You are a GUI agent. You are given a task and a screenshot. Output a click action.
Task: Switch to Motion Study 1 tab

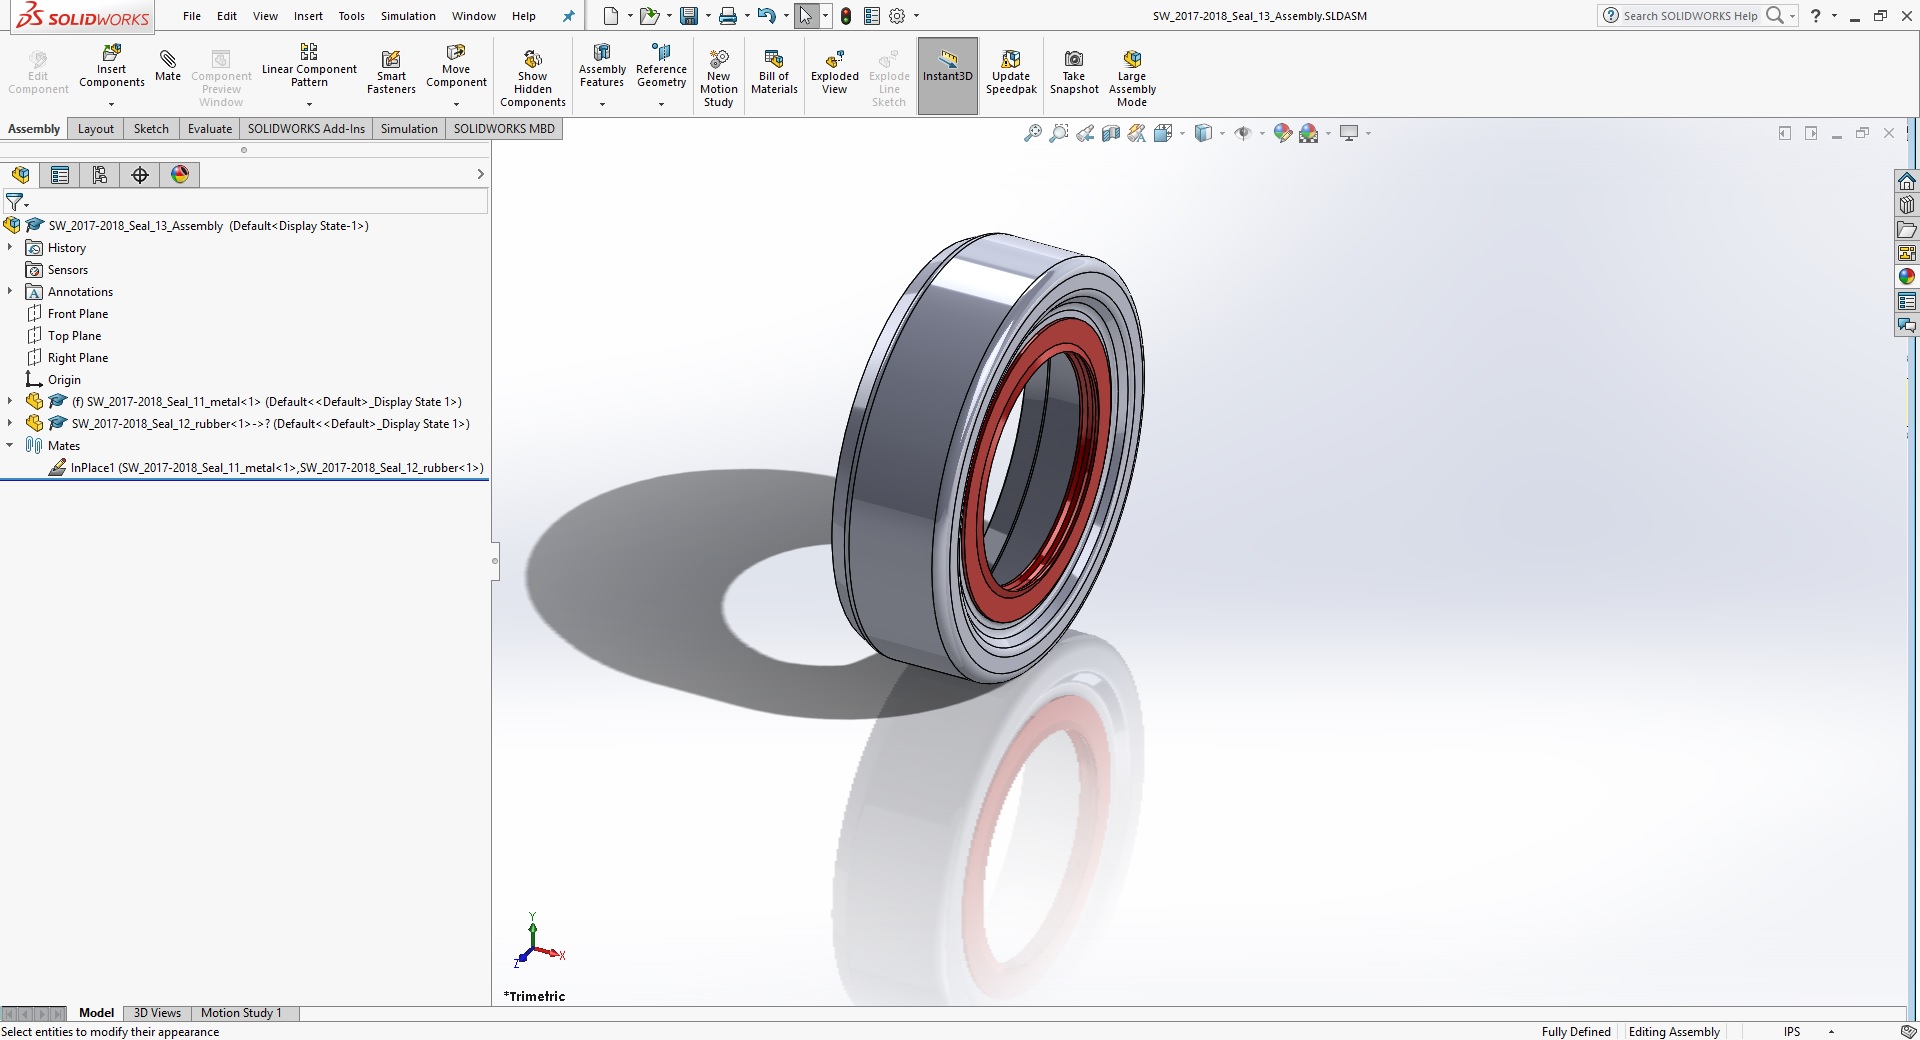[241, 1013]
